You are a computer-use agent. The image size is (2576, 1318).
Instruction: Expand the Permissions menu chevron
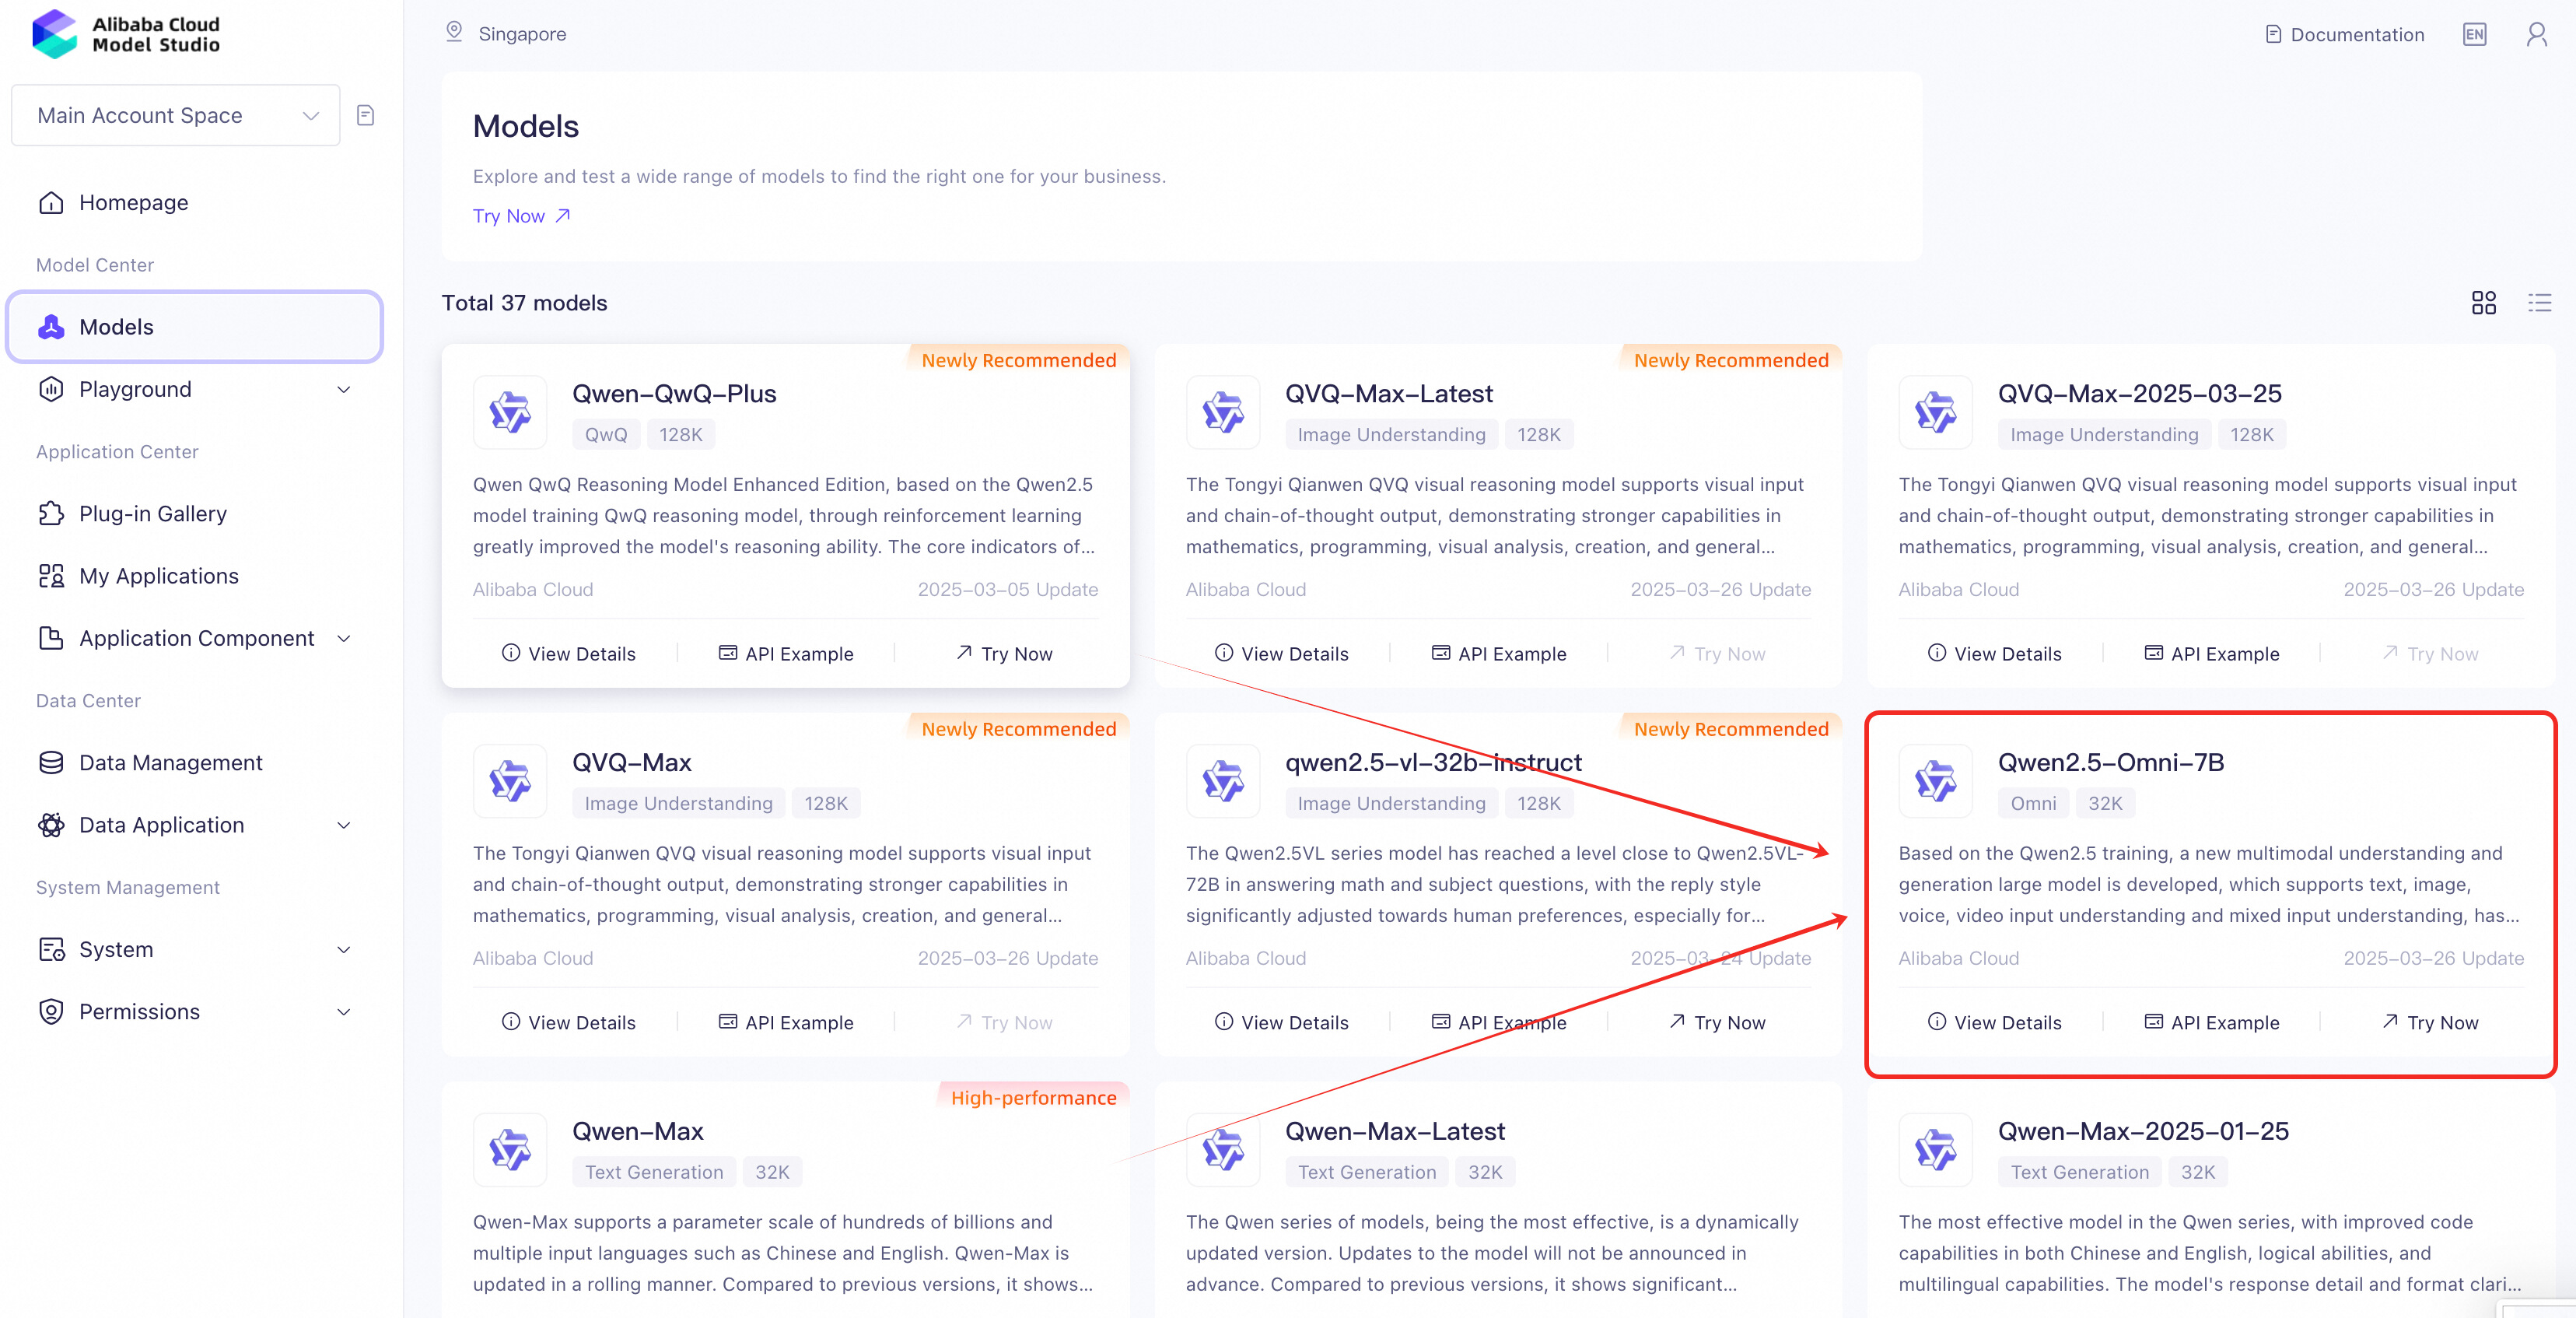click(x=344, y=1012)
